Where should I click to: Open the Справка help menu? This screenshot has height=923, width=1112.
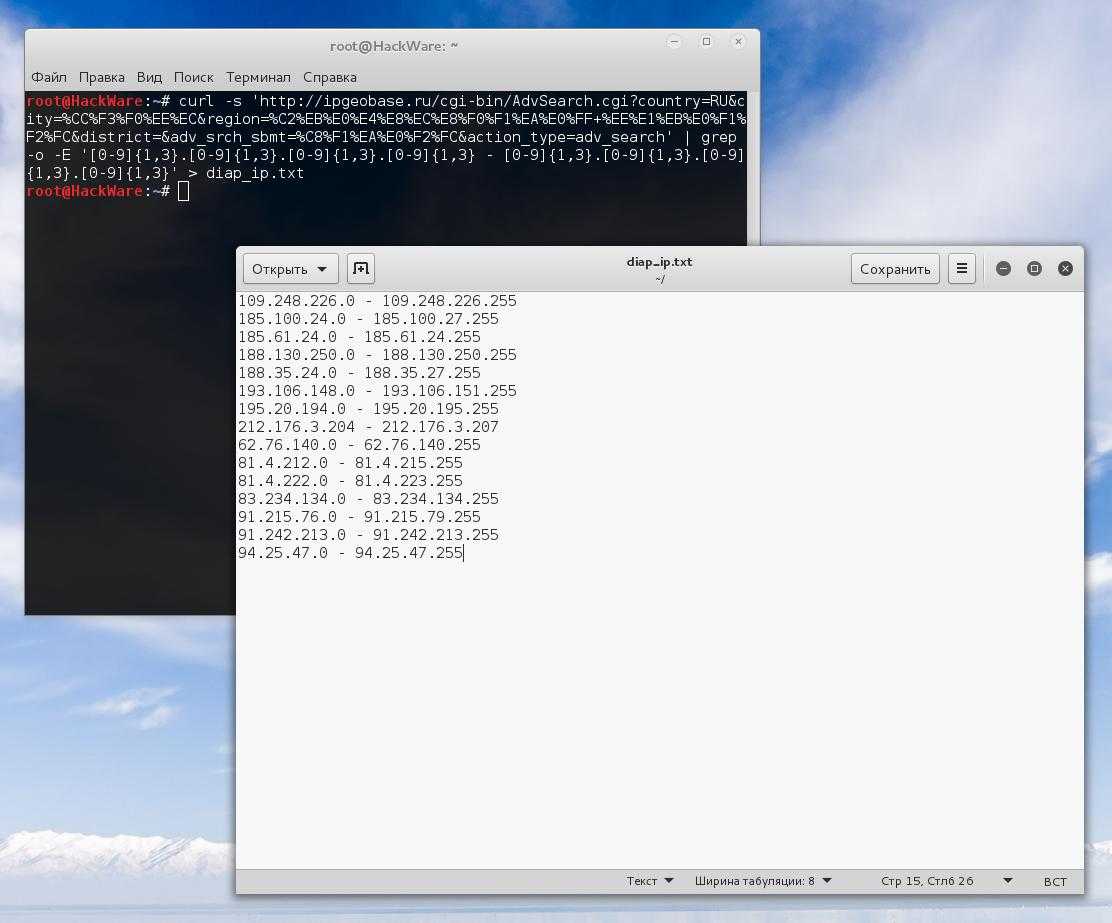[x=329, y=77]
